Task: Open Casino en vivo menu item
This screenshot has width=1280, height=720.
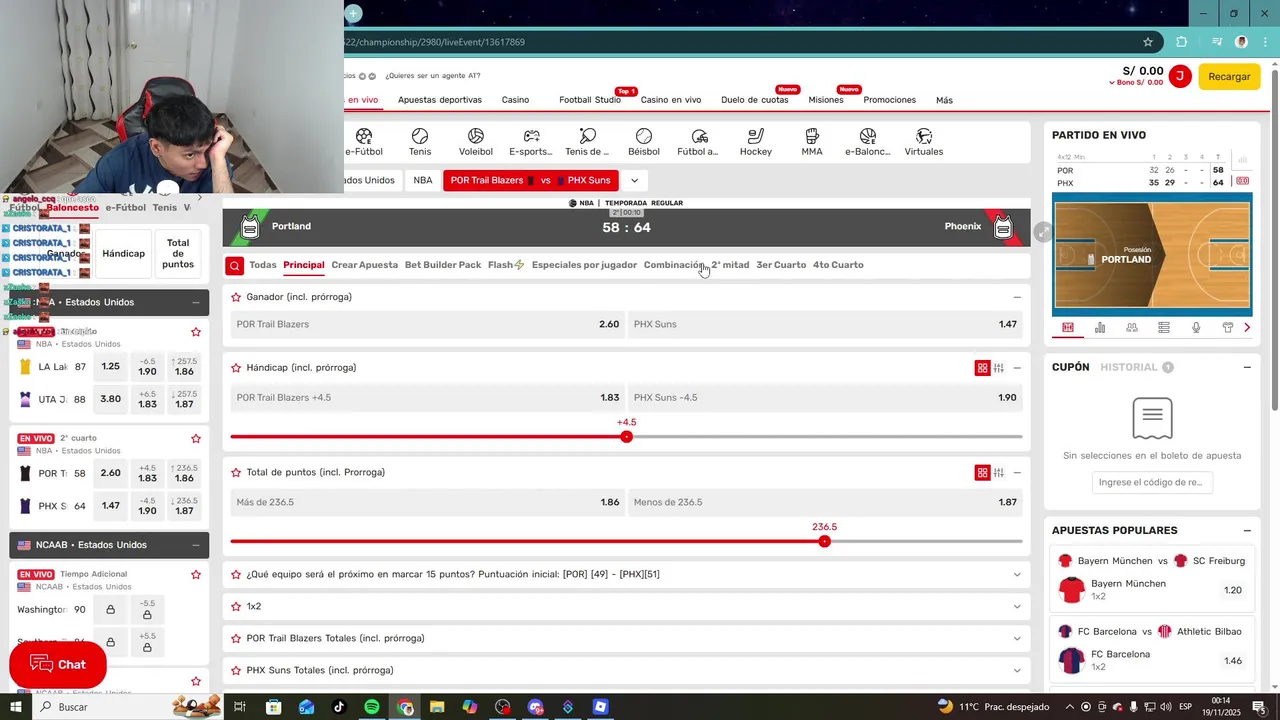Action: click(671, 100)
